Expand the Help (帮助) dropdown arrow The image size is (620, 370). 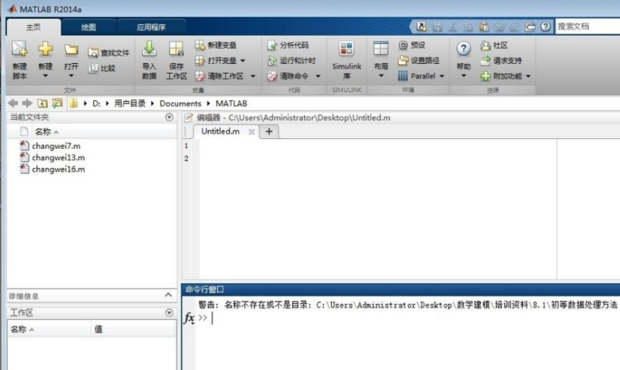tap(463, 76)
